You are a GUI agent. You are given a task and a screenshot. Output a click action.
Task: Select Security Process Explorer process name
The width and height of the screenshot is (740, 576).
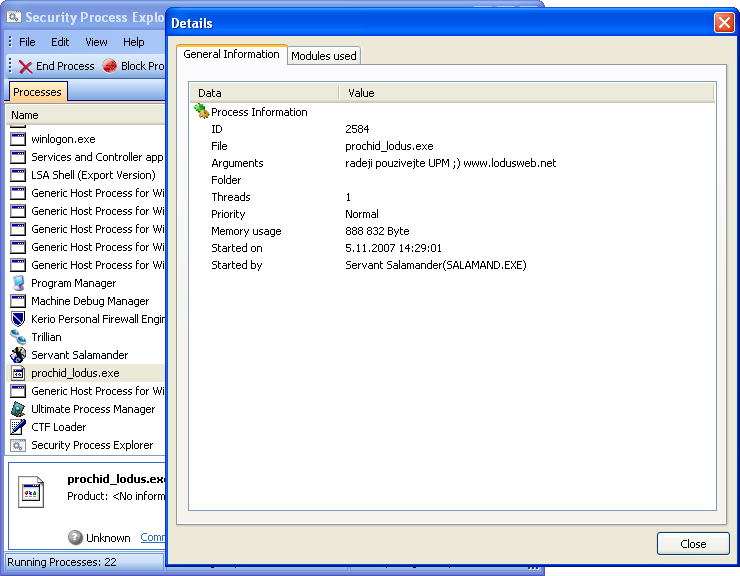pos(92,445)
